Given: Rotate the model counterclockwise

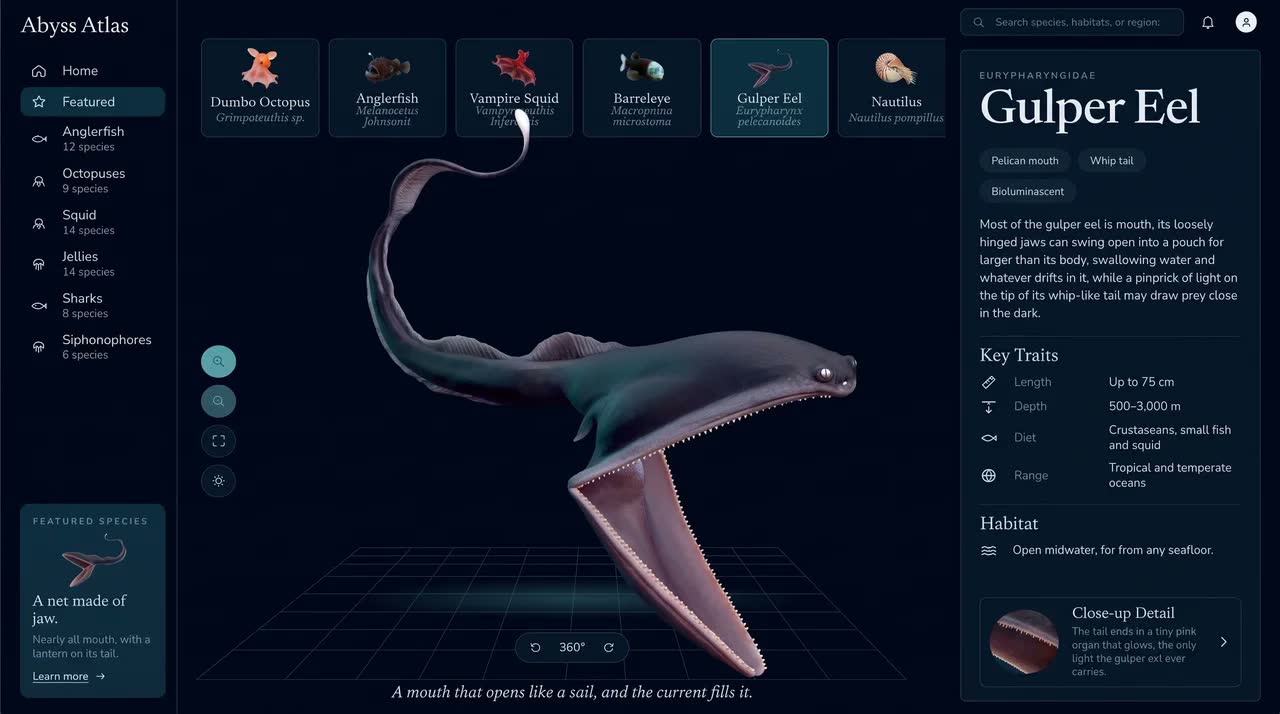Looking at the screenshot, I should click(x=535, y=647).
